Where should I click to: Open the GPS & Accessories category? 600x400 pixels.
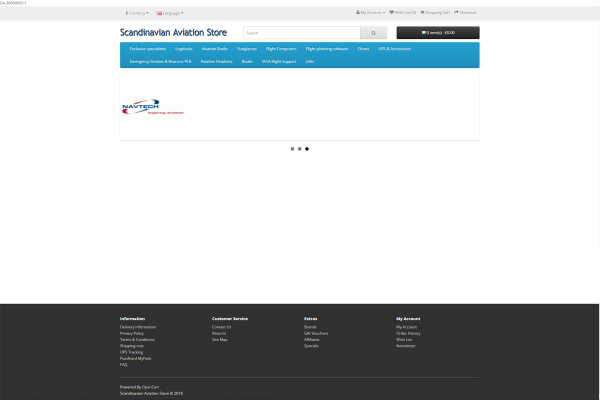pyautogui.click(x=395, y=49)
